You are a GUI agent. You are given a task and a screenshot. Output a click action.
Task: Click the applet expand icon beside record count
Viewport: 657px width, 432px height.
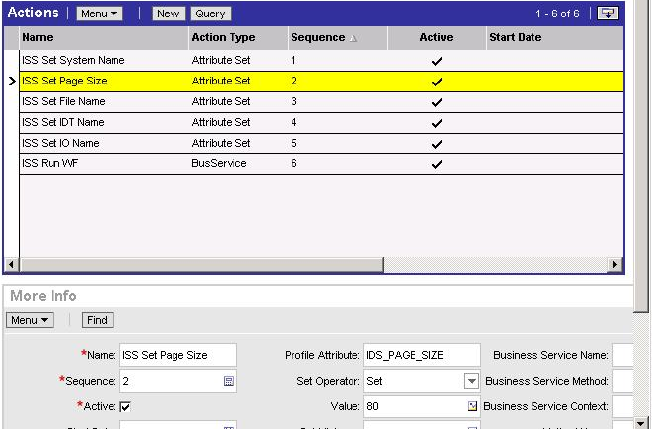605,13
